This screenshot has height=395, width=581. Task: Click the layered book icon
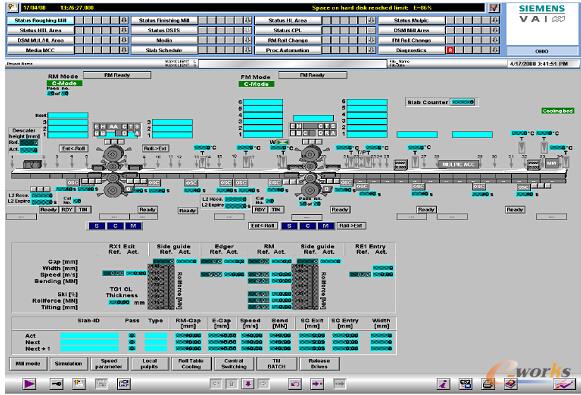(x=511, y=384)
